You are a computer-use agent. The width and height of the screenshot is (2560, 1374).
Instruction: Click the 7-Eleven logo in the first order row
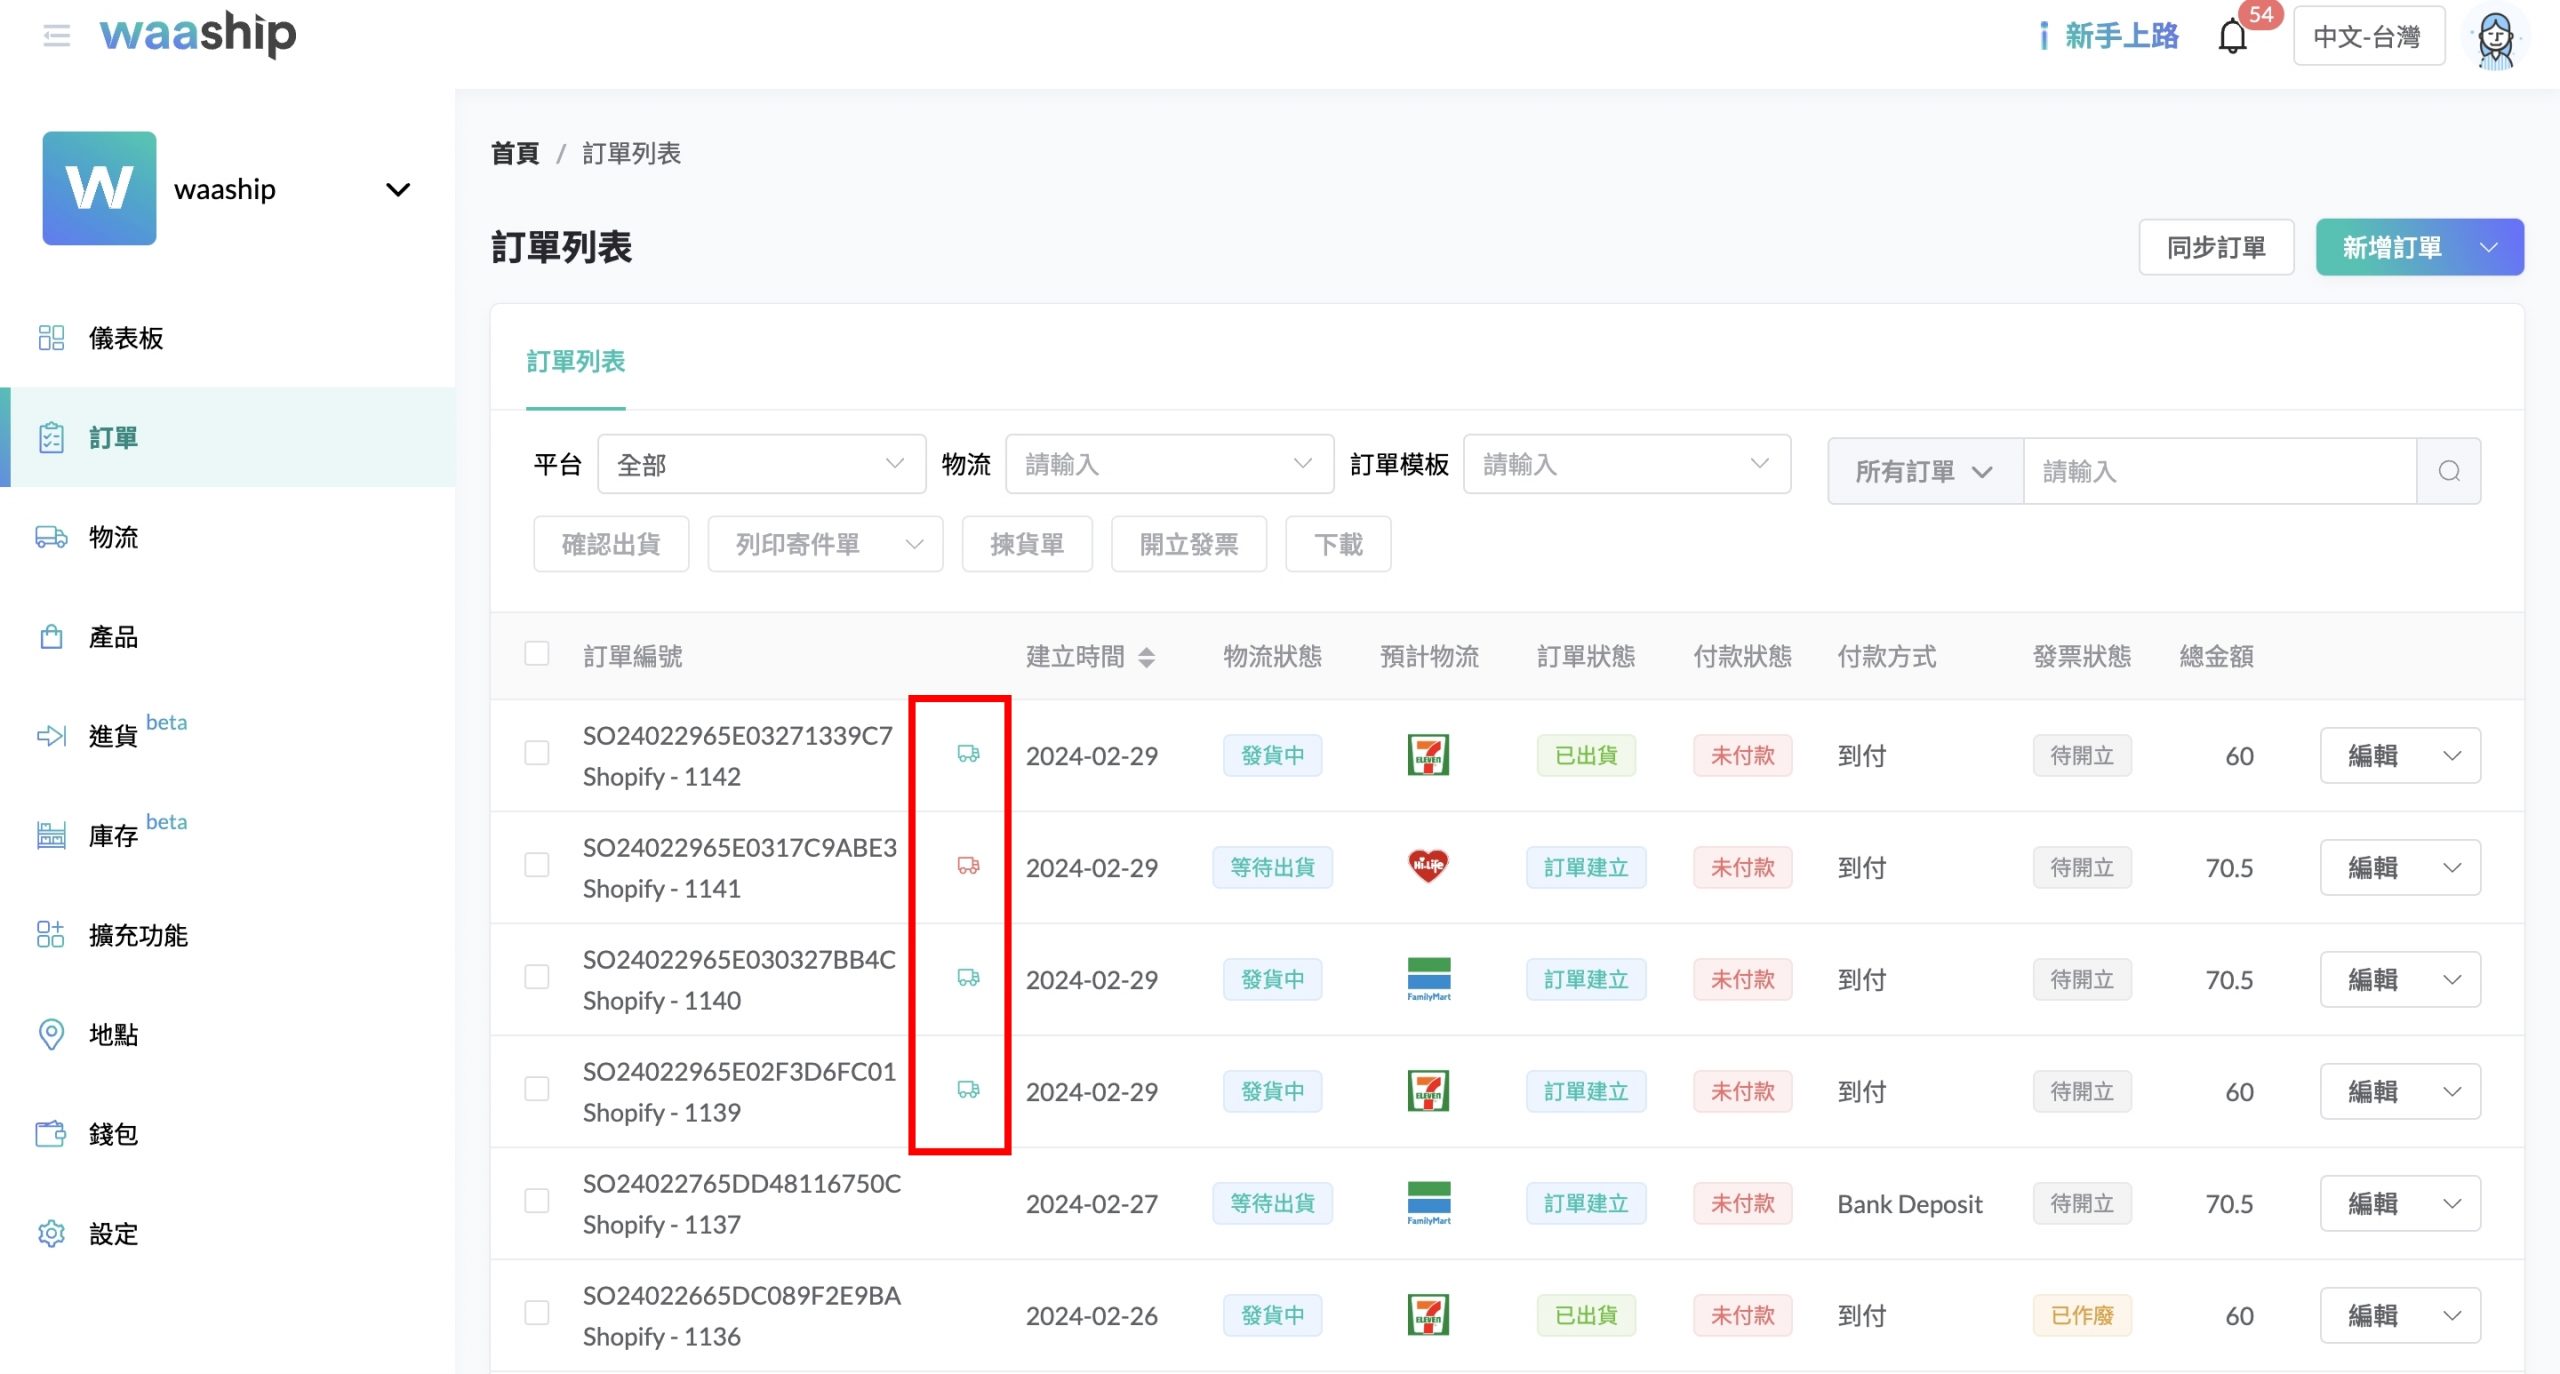point(1428,755)
